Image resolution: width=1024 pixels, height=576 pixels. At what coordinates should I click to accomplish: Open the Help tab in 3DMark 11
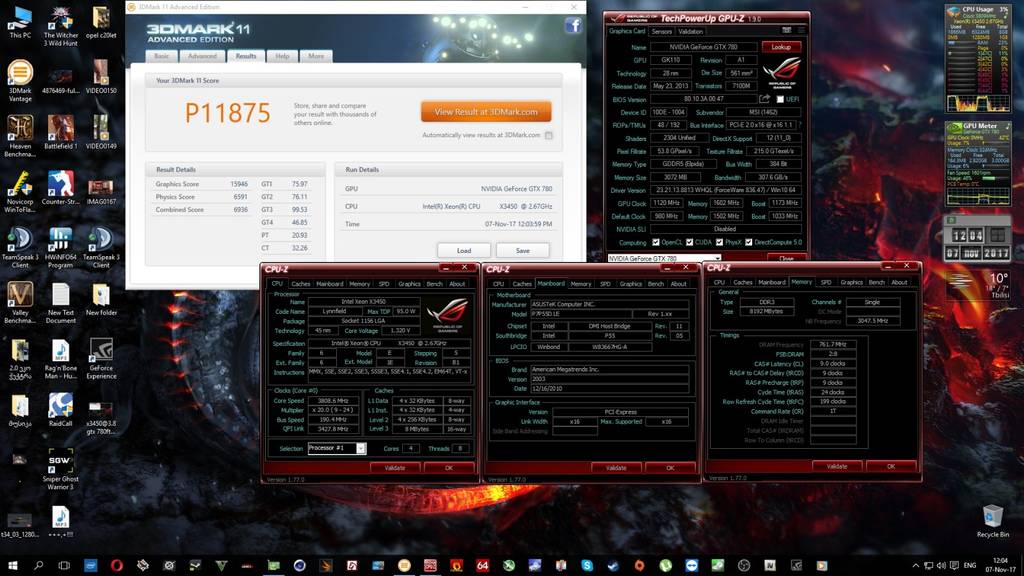coord(282,56)
